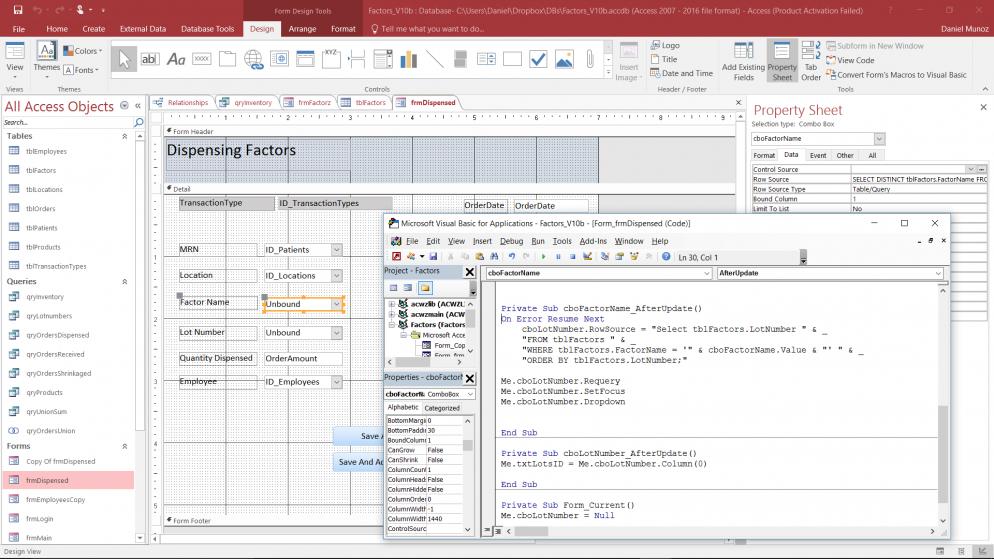Click the navigation pane Search box

pos(68,122)
